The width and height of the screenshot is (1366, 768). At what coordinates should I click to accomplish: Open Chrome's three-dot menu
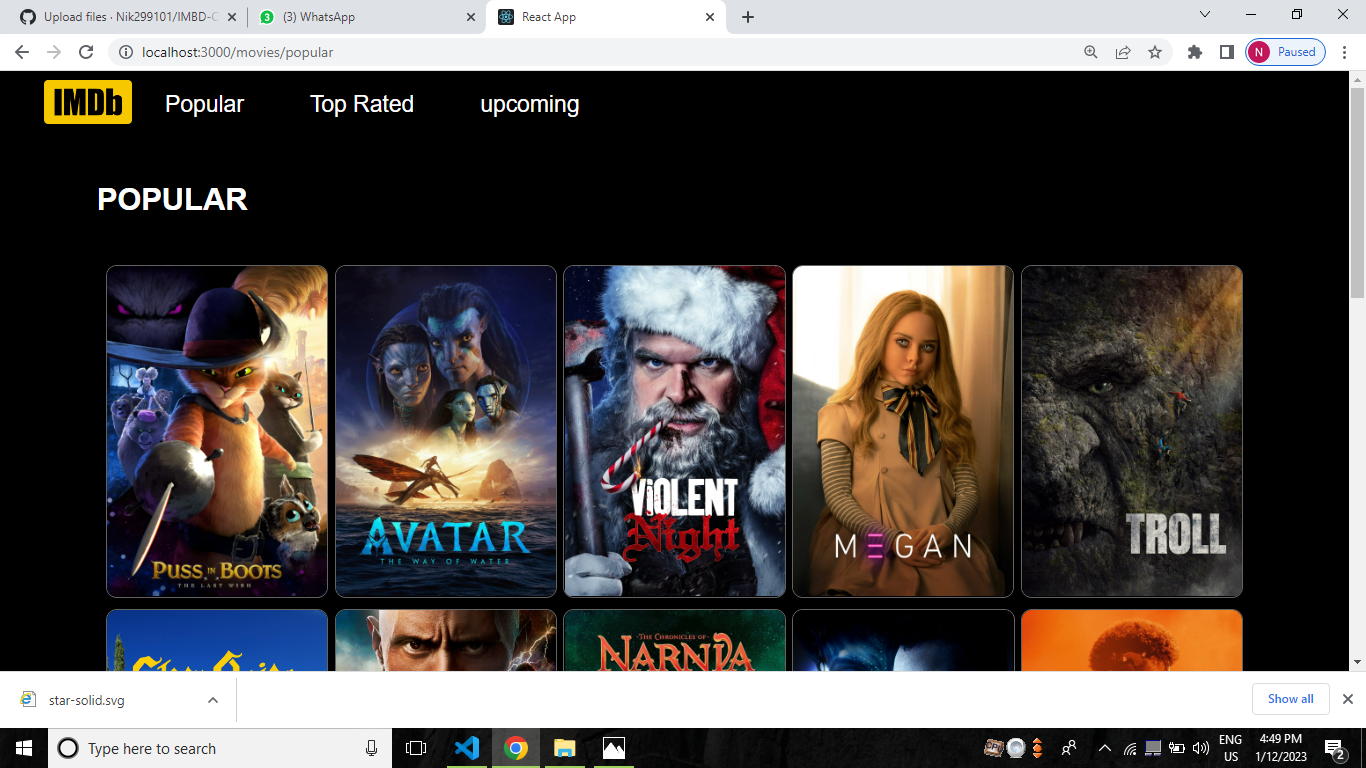click(x=1343, y=52)
